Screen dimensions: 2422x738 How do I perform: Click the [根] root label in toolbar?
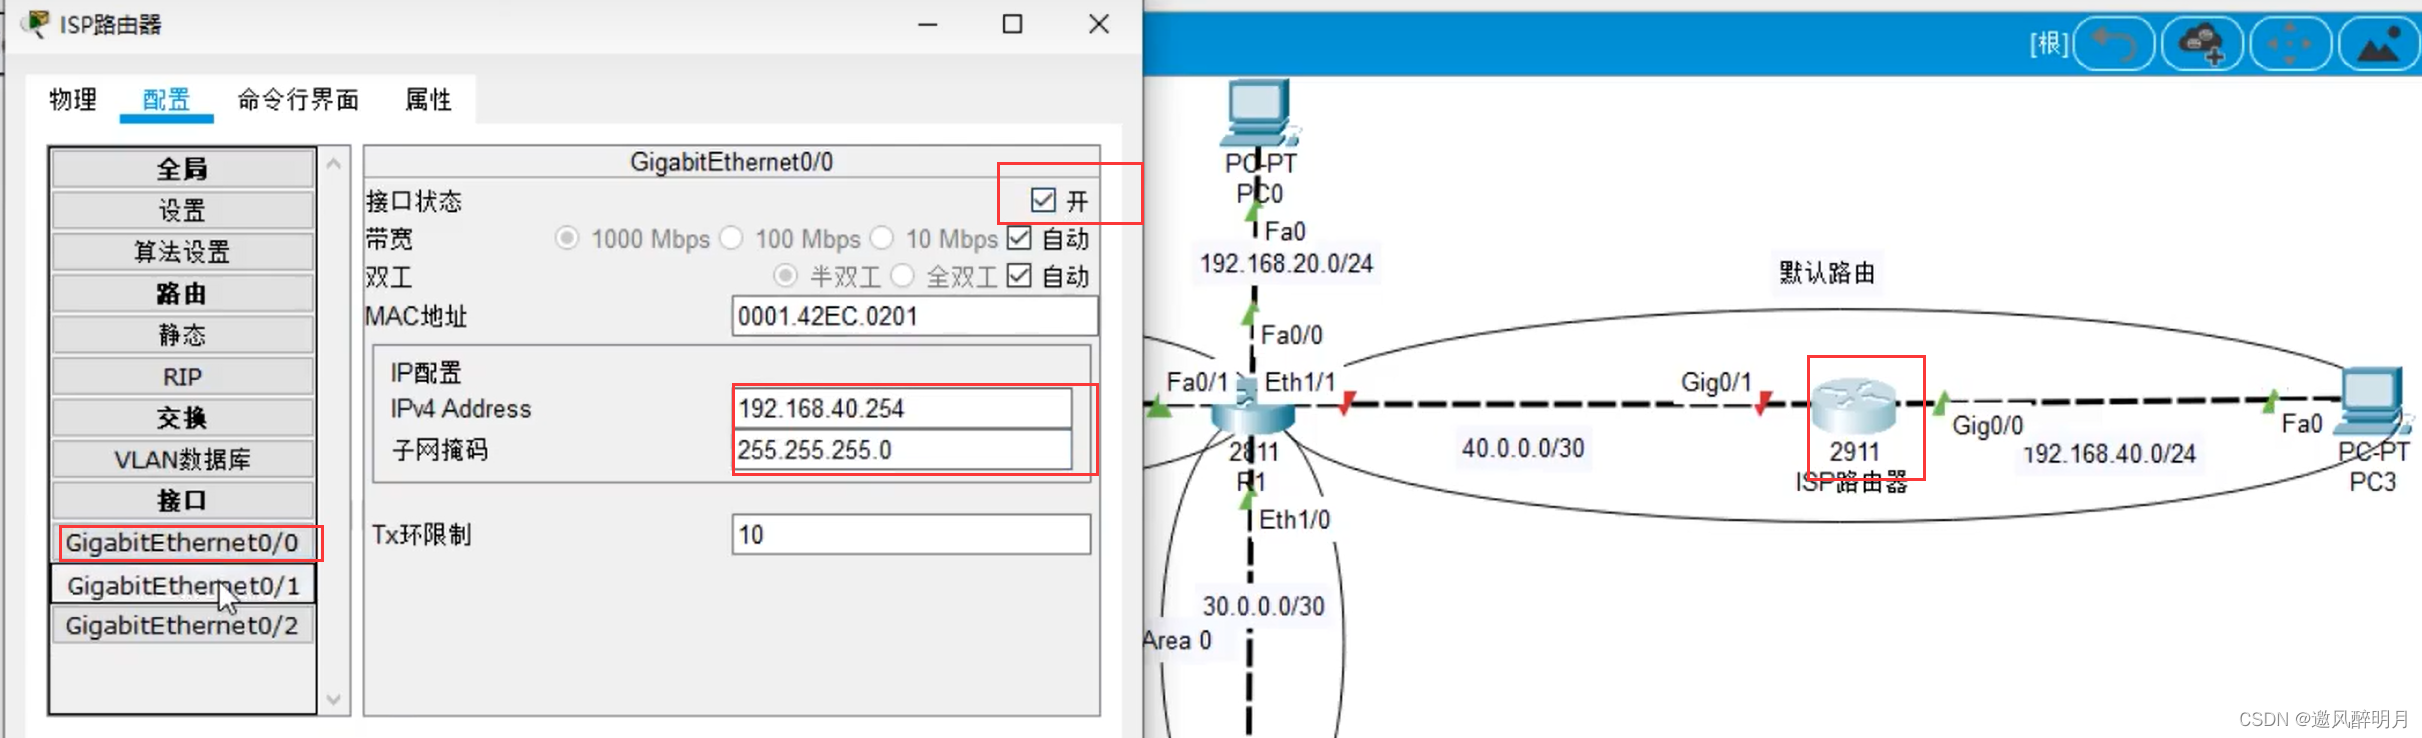2049,44
